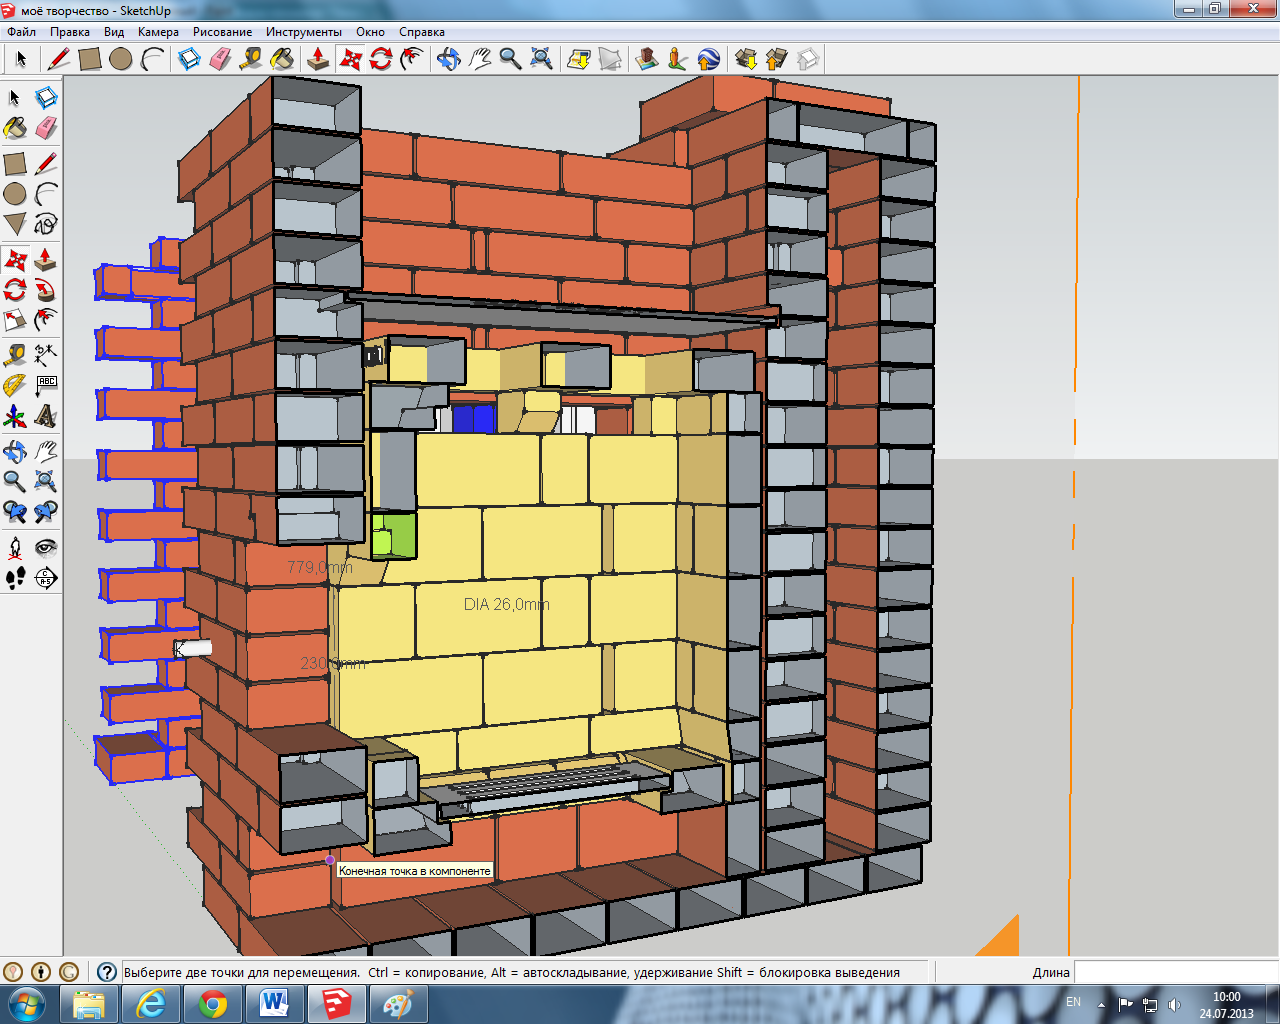Select the Scale tool
1280x1024 pixels.
pyautogui.click(x=15, y=320)
